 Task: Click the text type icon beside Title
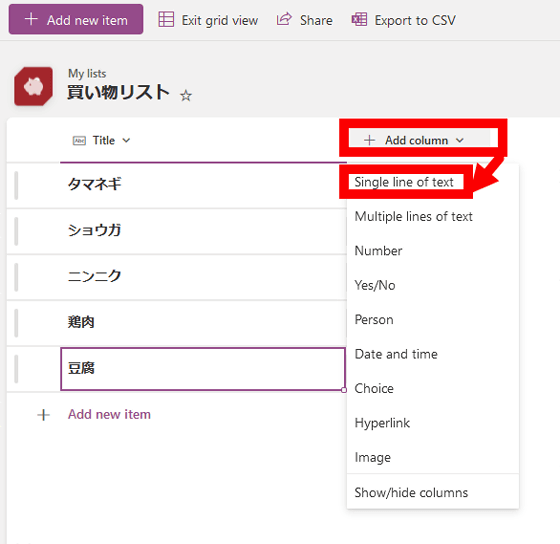pos(79,141)
